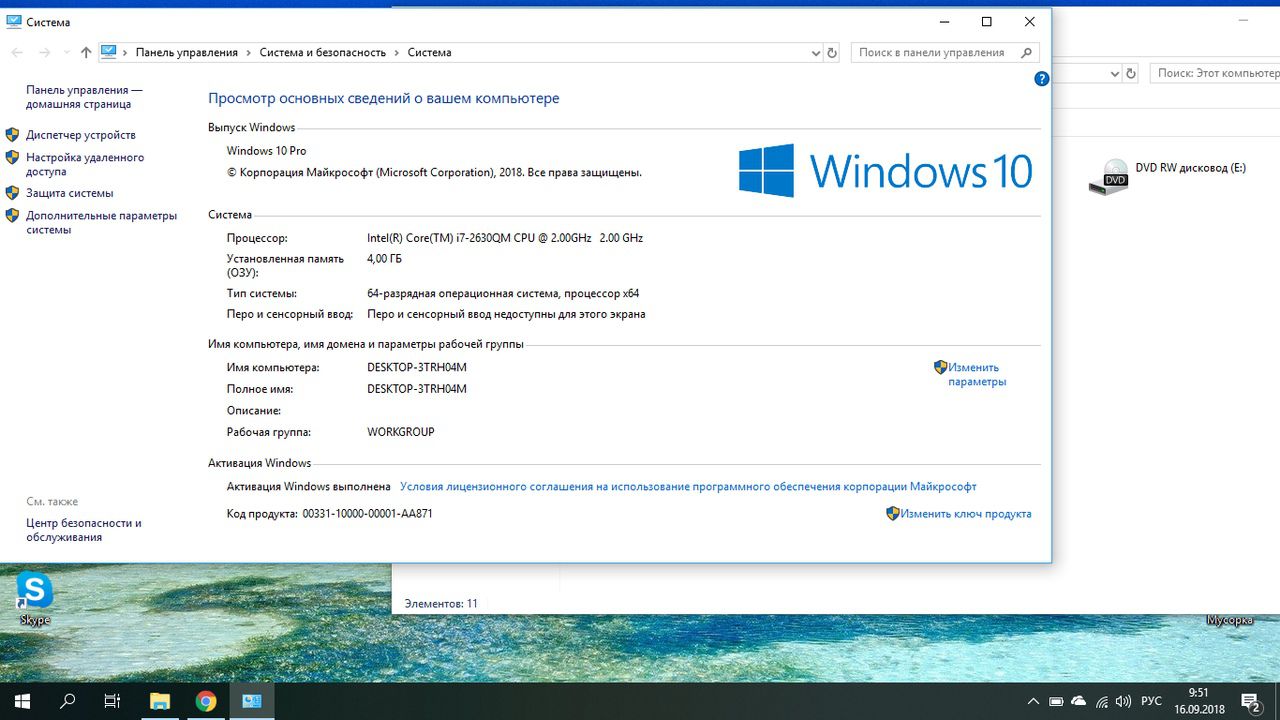Image resolution: width=1280 pixels, height=720 pixels.
Task: Refresh the Система control panel page
Action: click(x=832, y=52)
